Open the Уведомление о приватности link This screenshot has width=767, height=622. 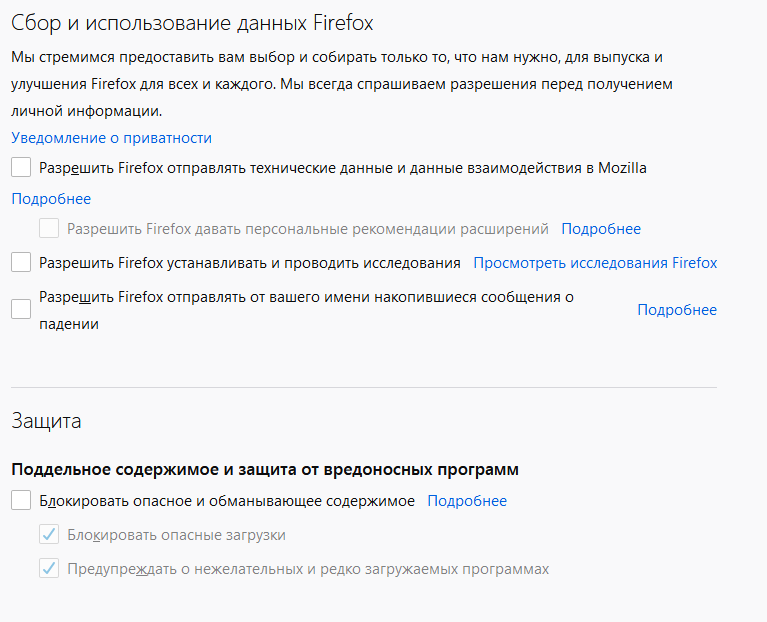pos(112,138)
